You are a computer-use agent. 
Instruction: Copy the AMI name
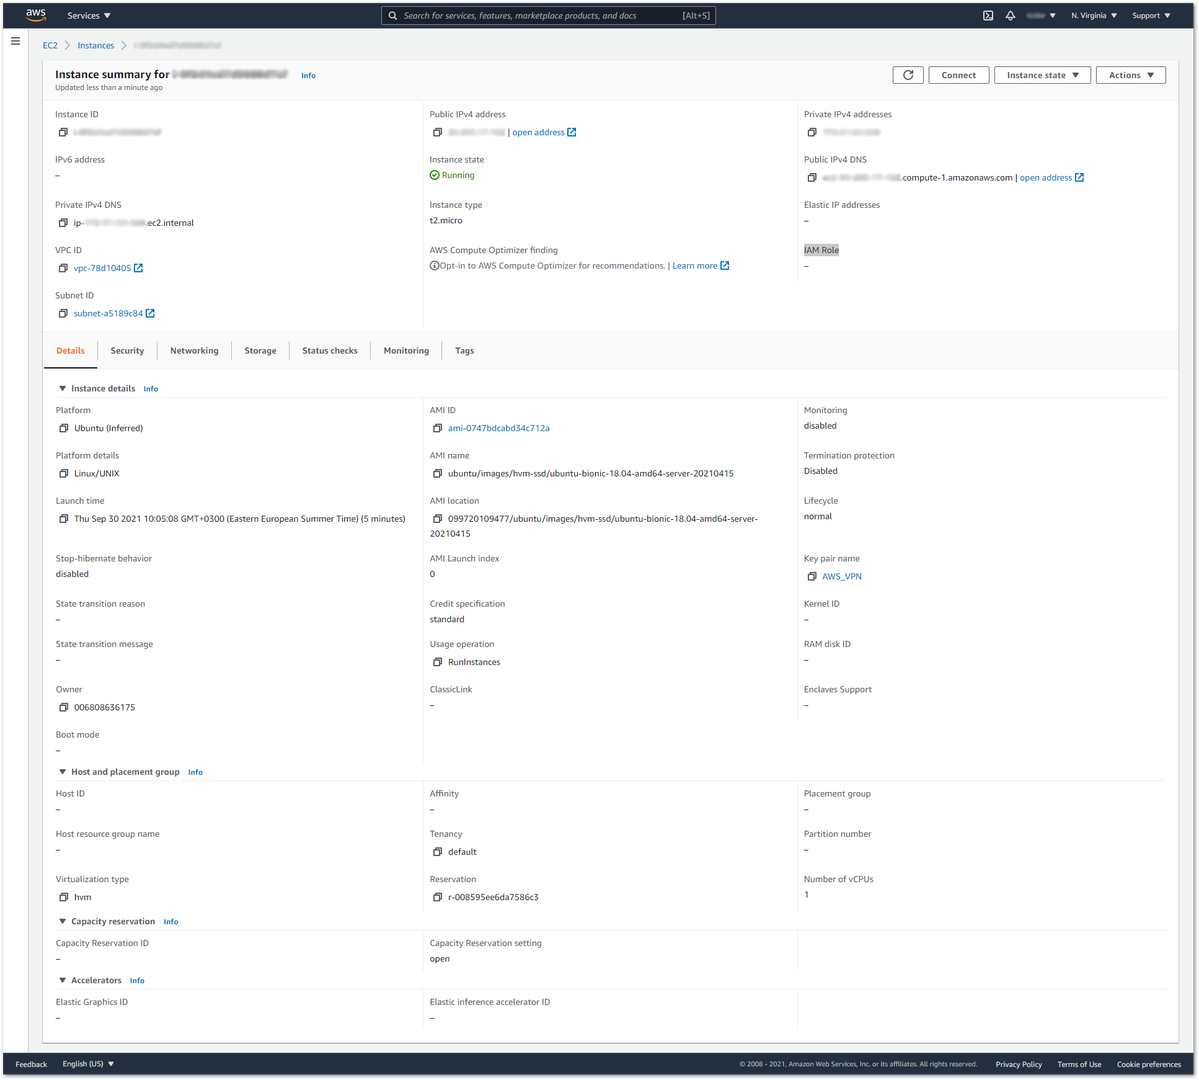pos(437,473)
